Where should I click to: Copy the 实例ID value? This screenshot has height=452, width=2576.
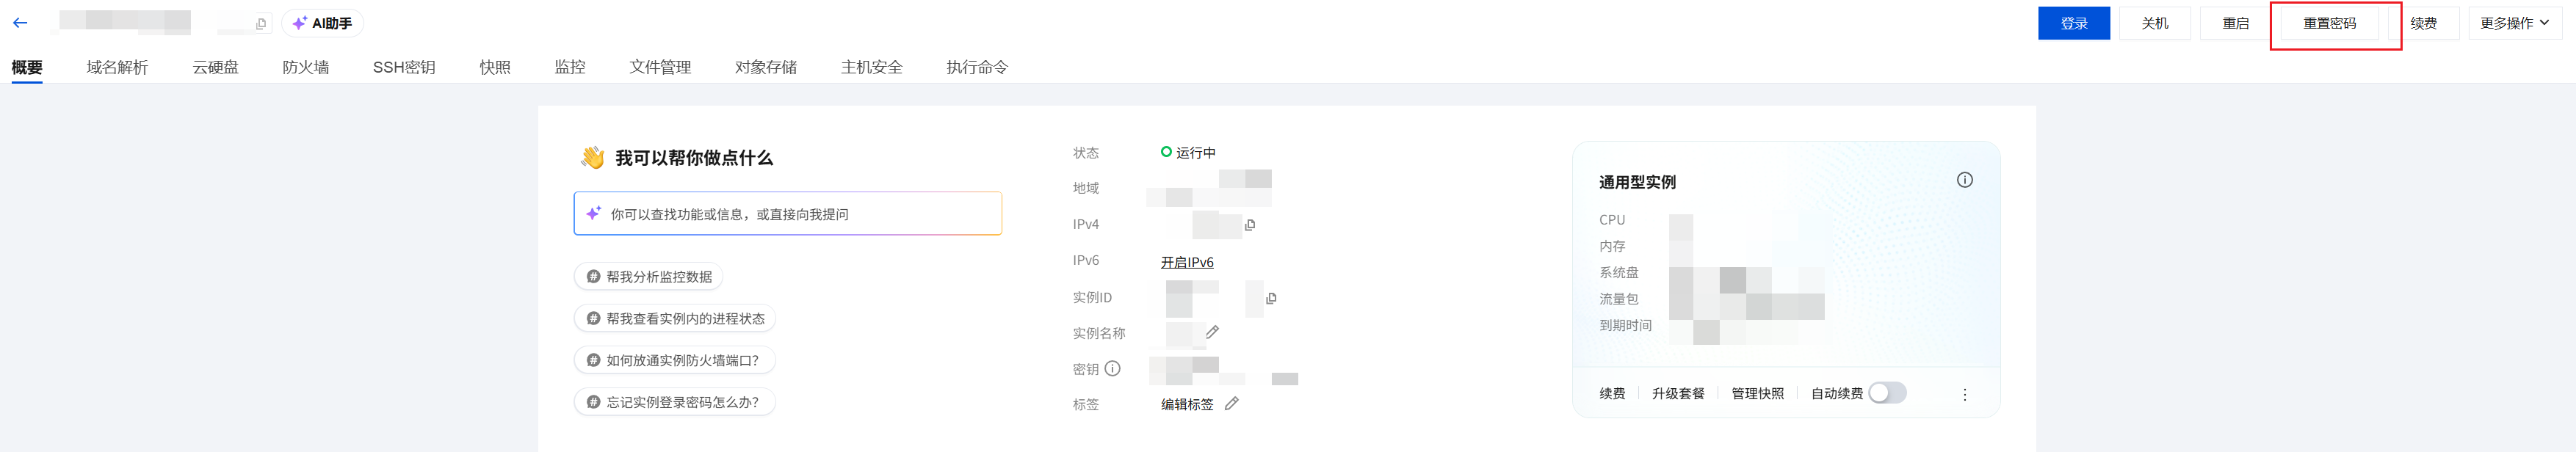point(1271,298)
